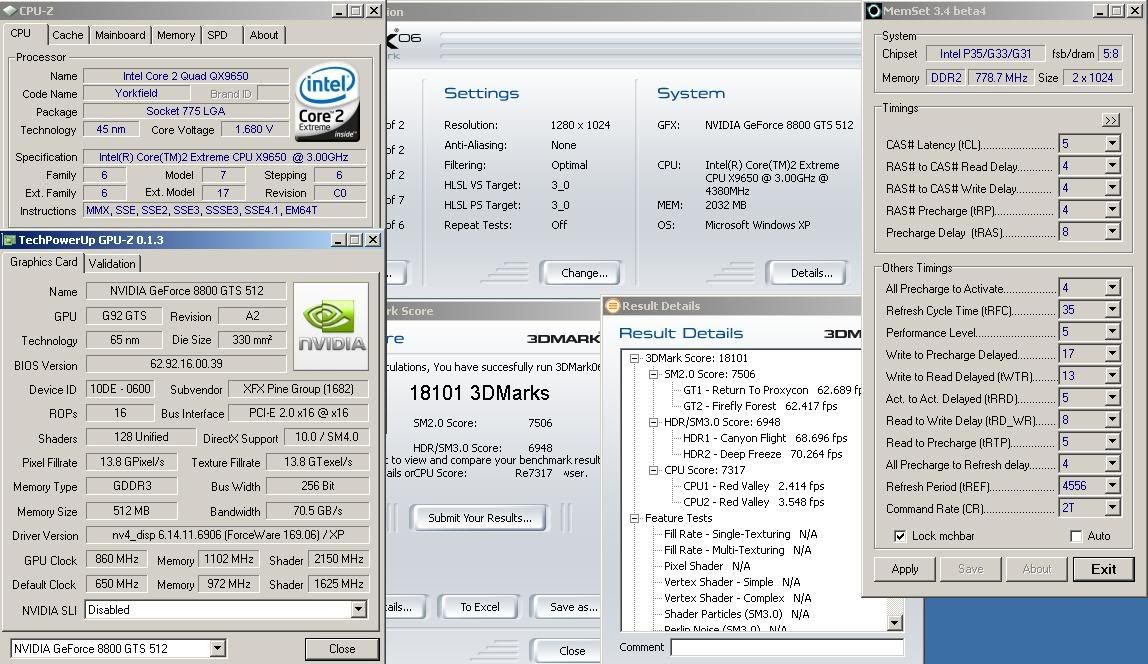
Task: Collapse the 3DMark Score tree node
Action: 635,358
